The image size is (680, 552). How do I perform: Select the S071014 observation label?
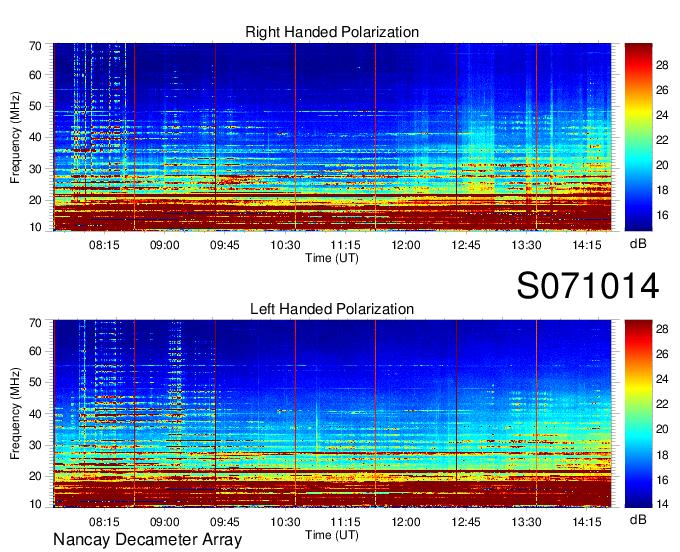pos(588,286)
